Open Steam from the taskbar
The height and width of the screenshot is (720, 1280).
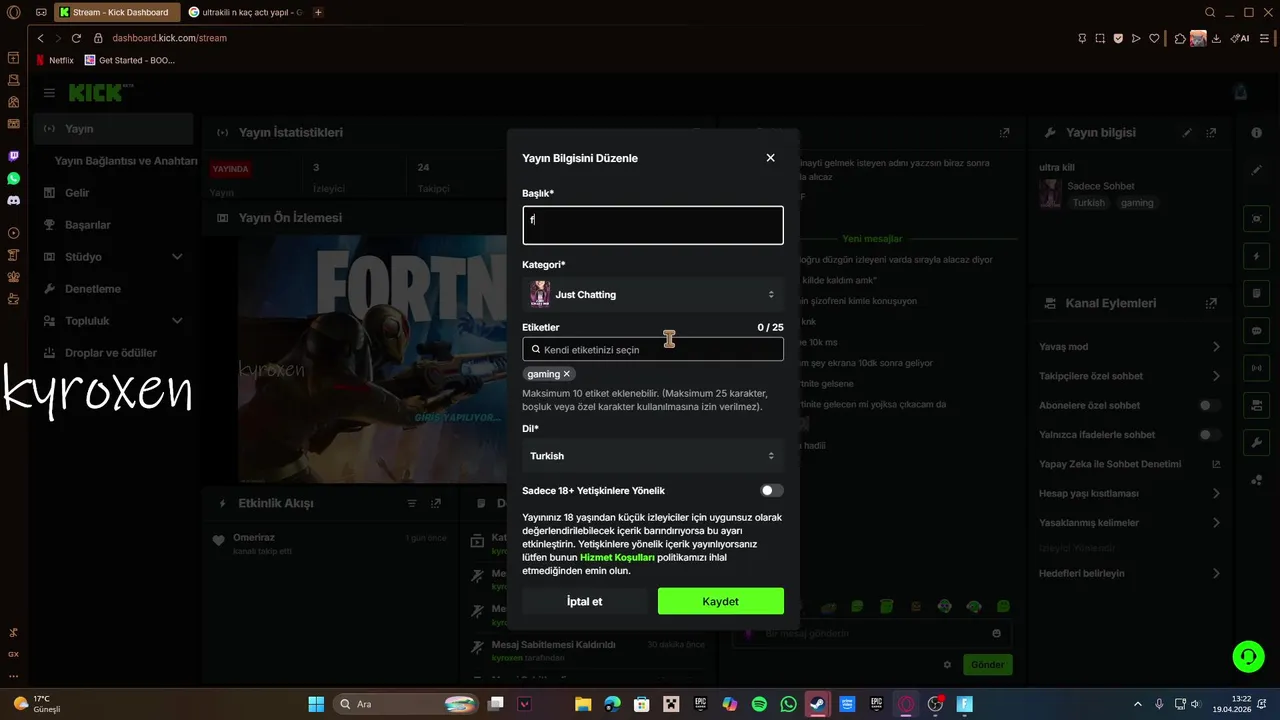pyautogui.click(x=818, y=704)
